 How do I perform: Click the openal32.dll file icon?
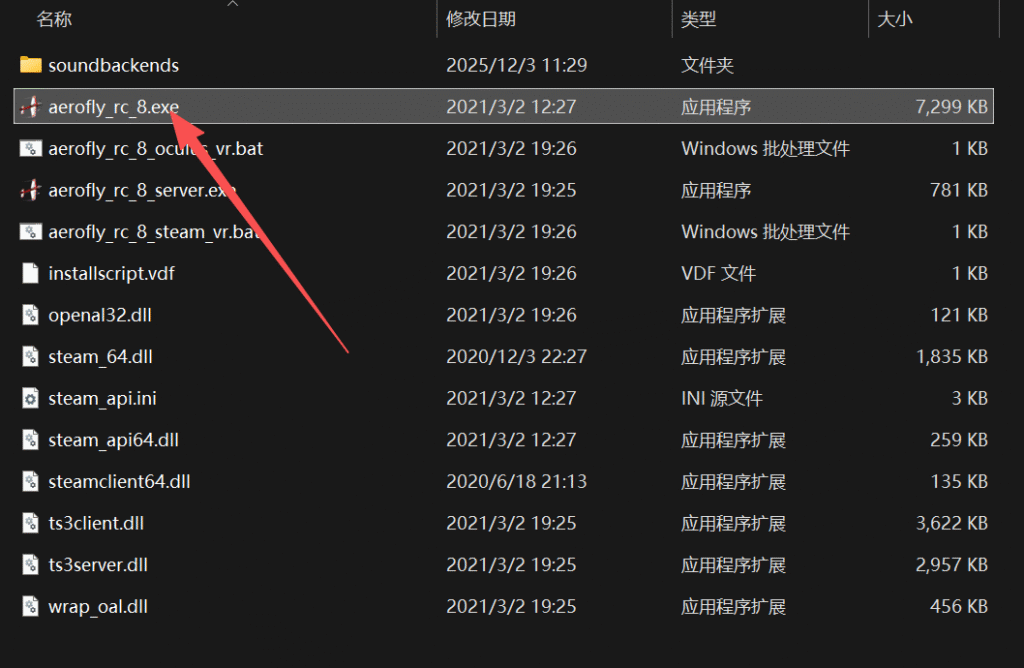(30, 315)
